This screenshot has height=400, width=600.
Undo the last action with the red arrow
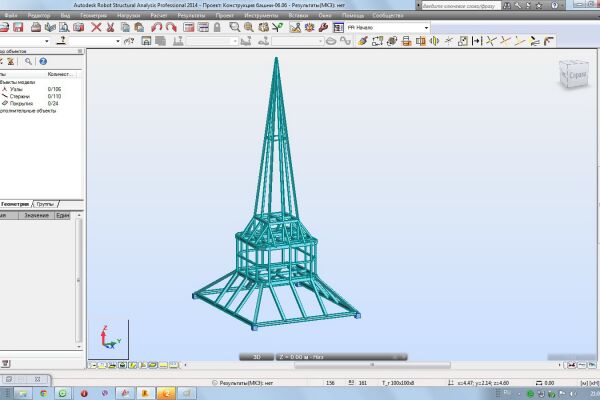tap(156, 27)
